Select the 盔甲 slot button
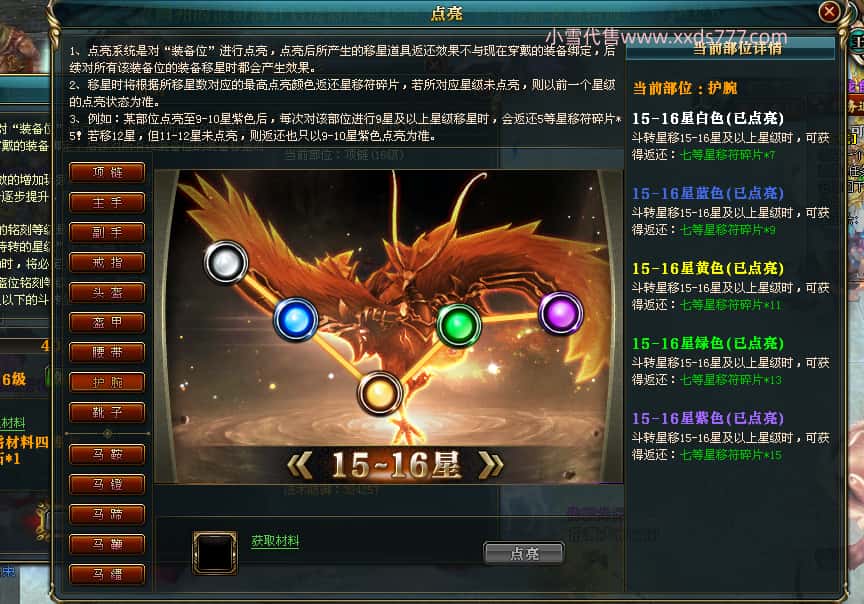 [107, 322]
